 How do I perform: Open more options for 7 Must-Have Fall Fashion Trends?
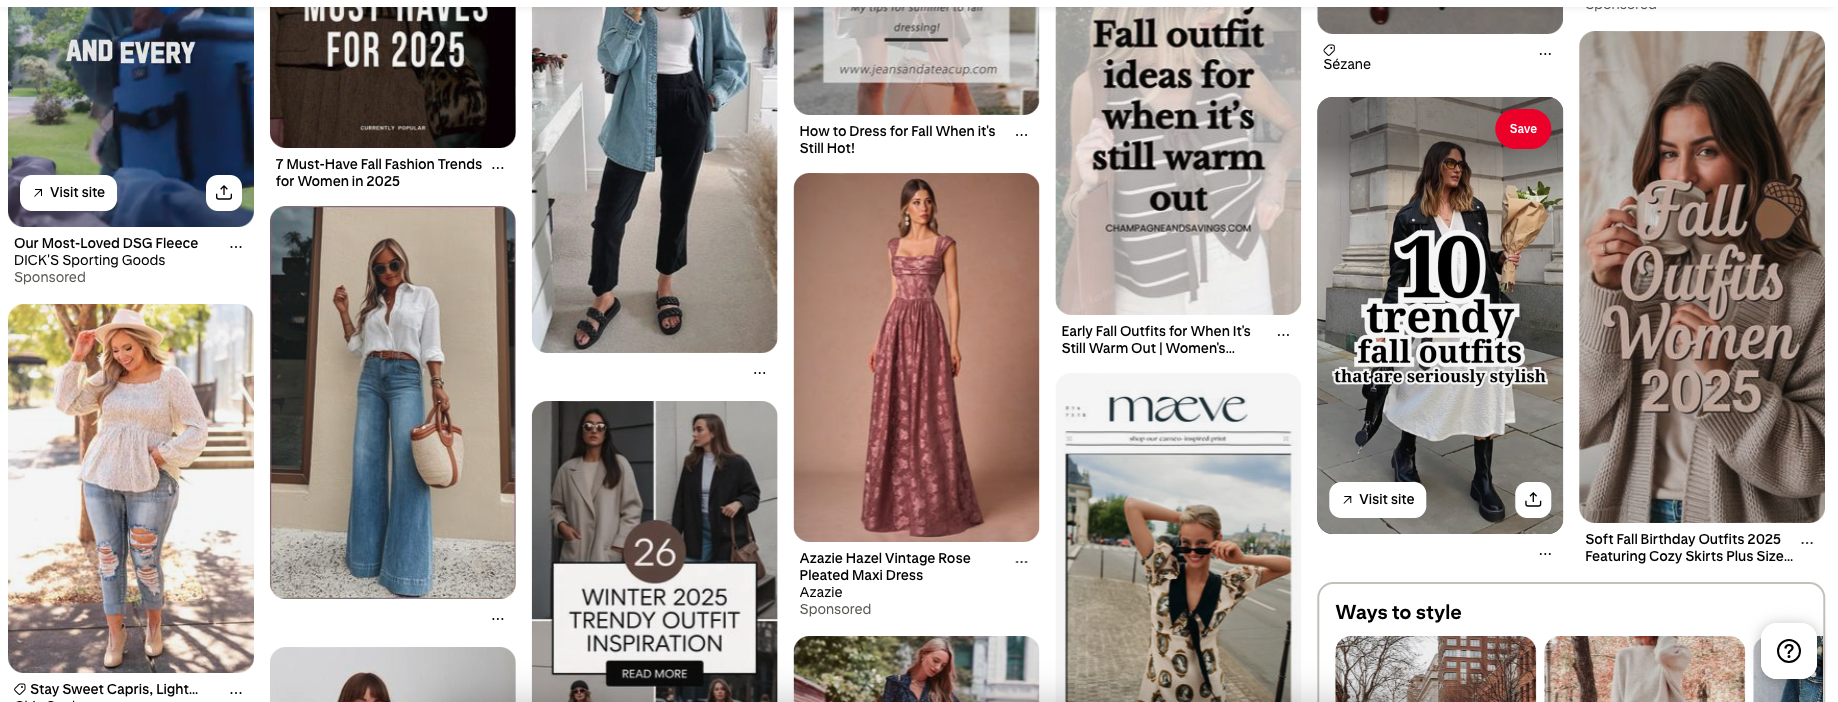[498, 166]
